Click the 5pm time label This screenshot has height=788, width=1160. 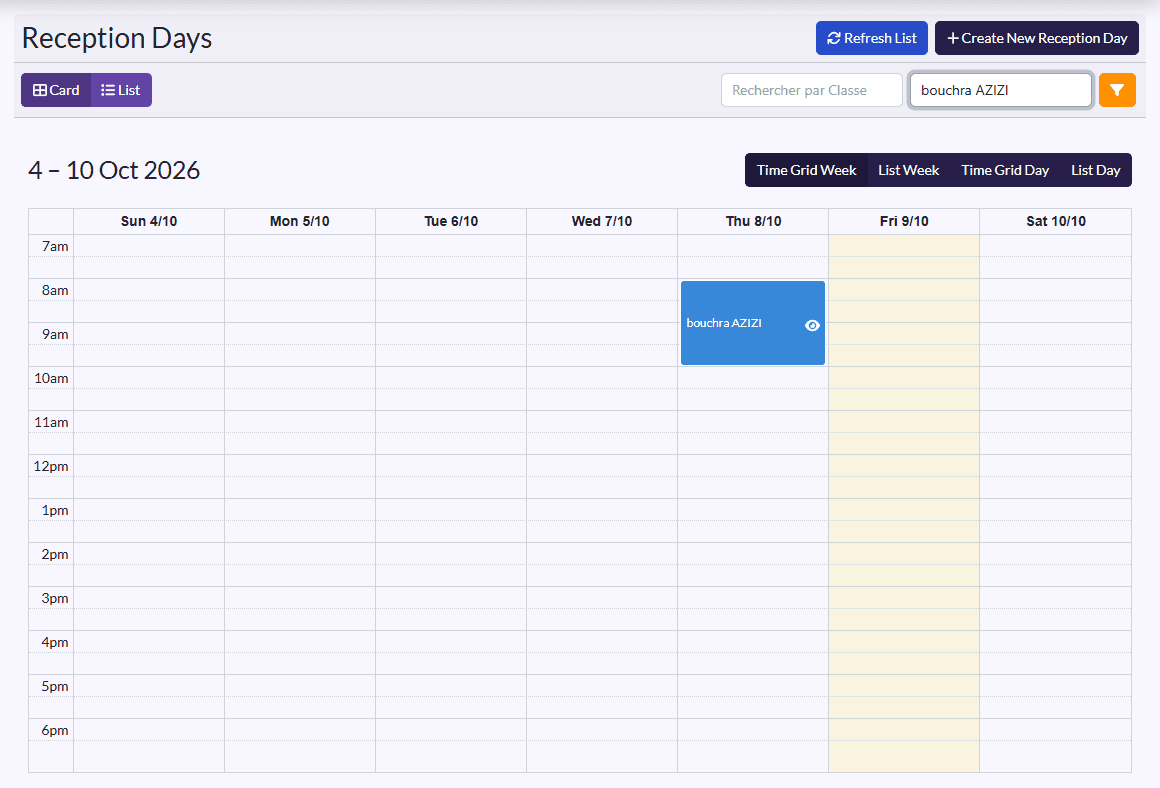click(x=55, y=687)
